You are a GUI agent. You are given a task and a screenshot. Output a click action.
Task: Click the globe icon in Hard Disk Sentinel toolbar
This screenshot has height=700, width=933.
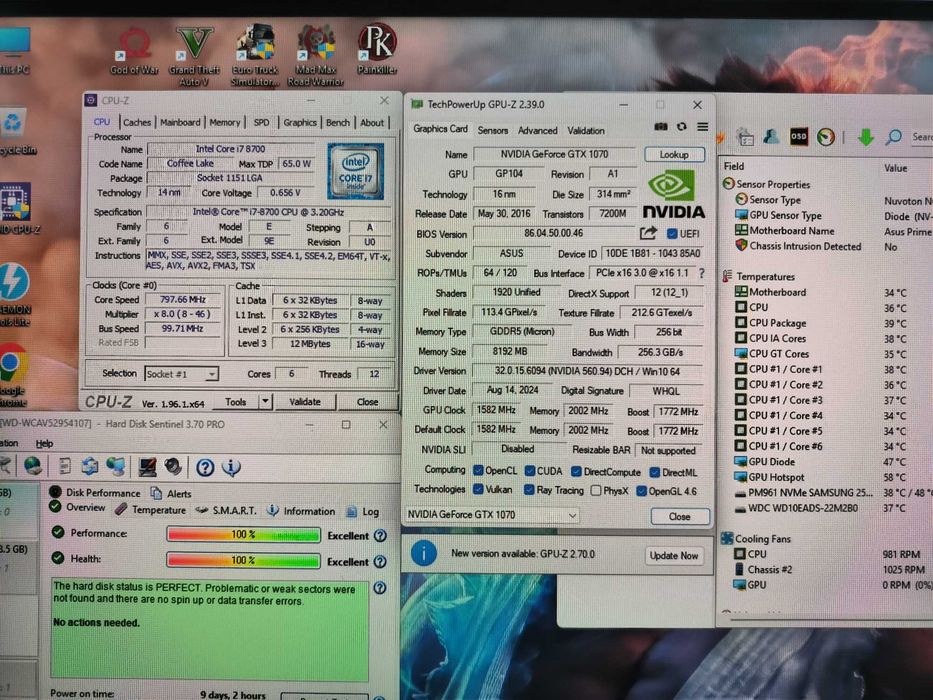(33, 466)
